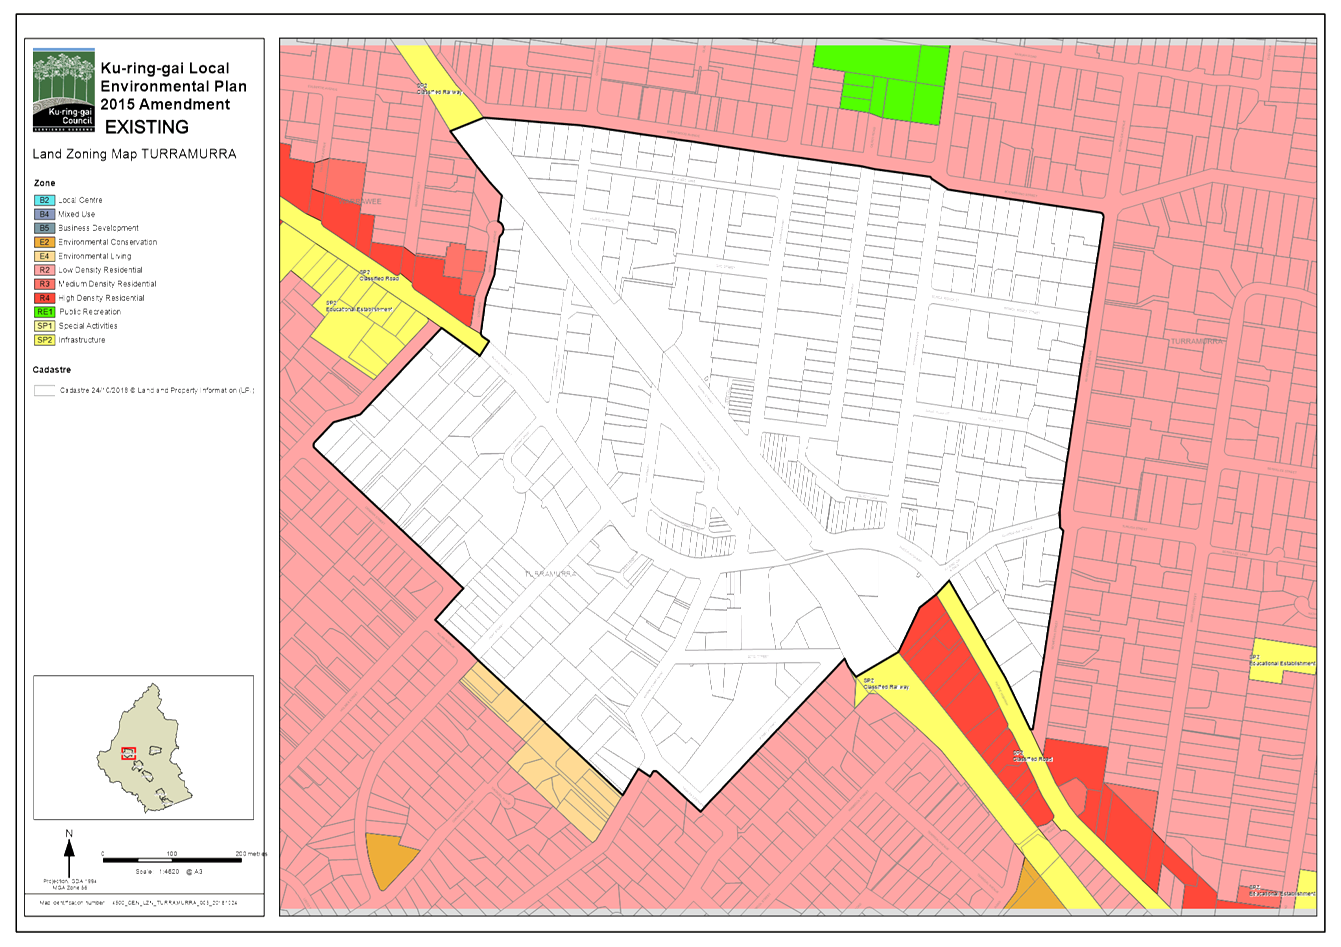Click the red locator box in inset map

click(x=128, y=753)
